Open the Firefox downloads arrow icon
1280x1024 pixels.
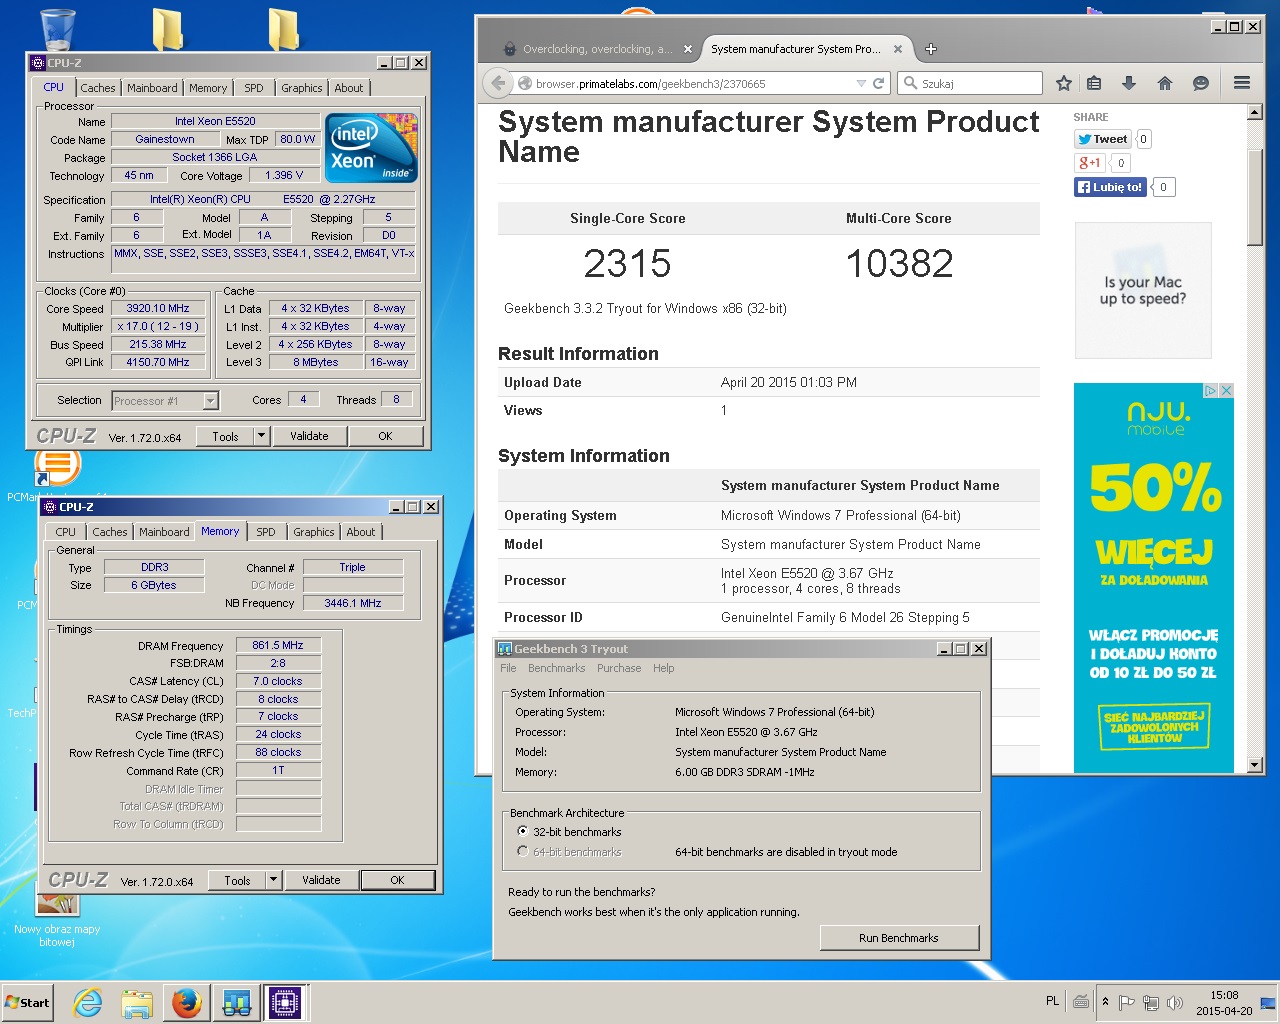pyautogui.click(x=1129, y=83)
